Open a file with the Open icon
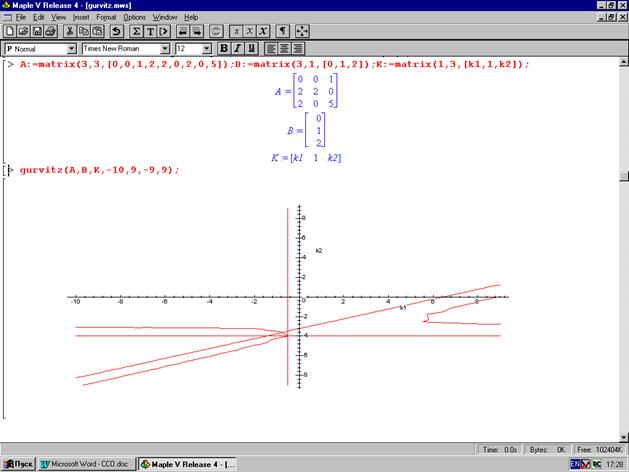Screen dimensions: 629x472 [x=23, y=31]
